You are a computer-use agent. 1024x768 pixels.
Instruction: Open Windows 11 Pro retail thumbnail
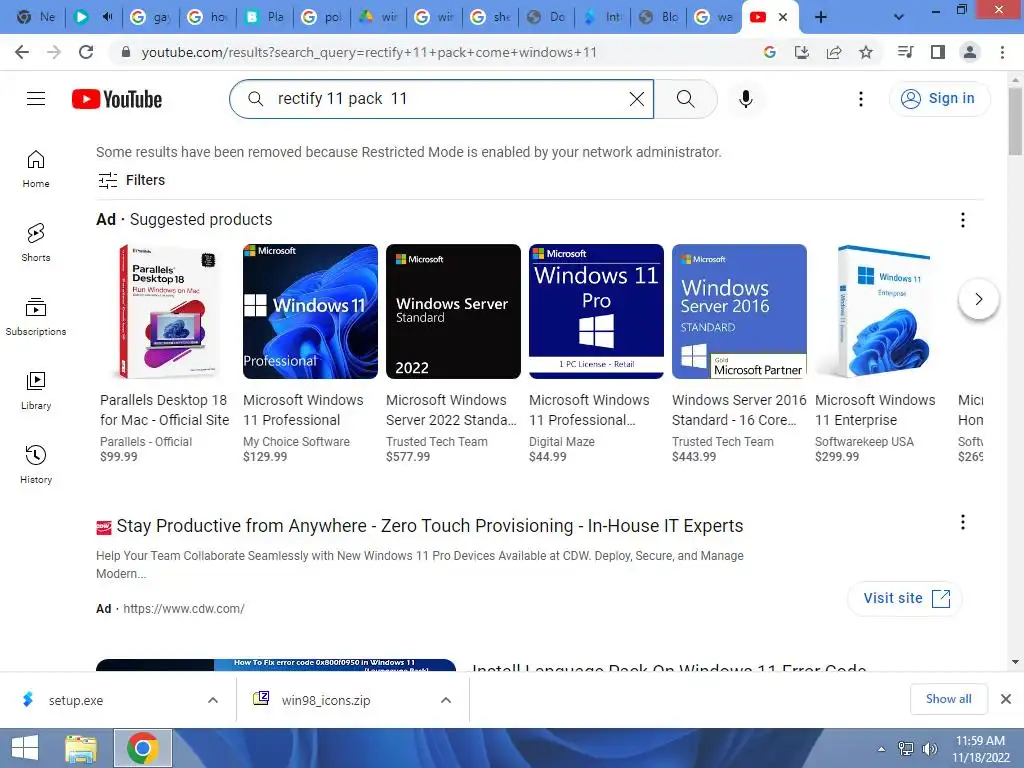596,312
